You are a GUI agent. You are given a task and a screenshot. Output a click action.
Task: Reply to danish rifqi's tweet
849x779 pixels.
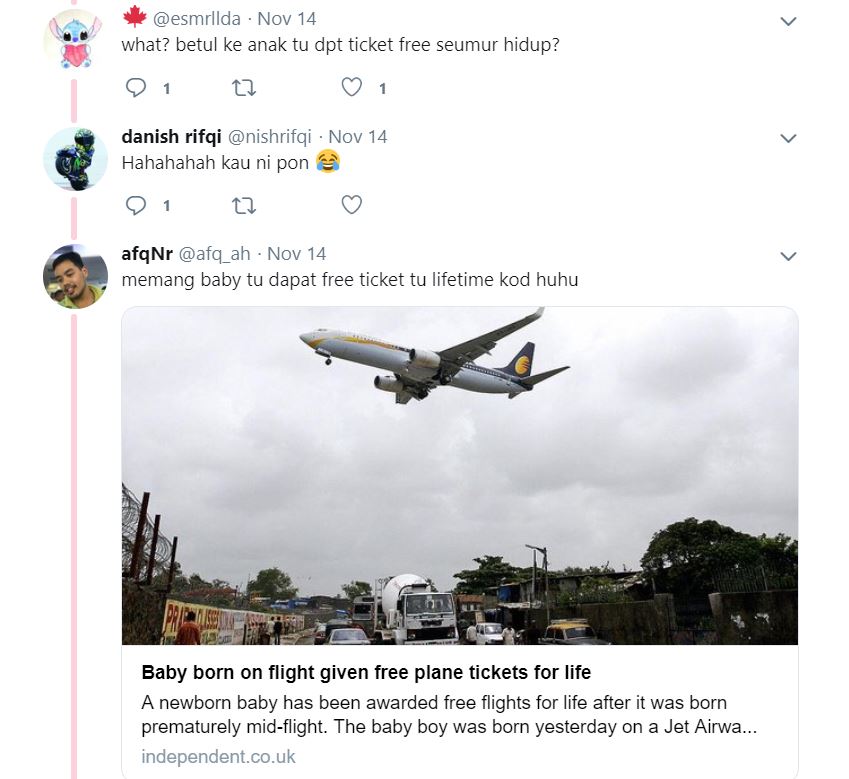(x=136, y=205)
